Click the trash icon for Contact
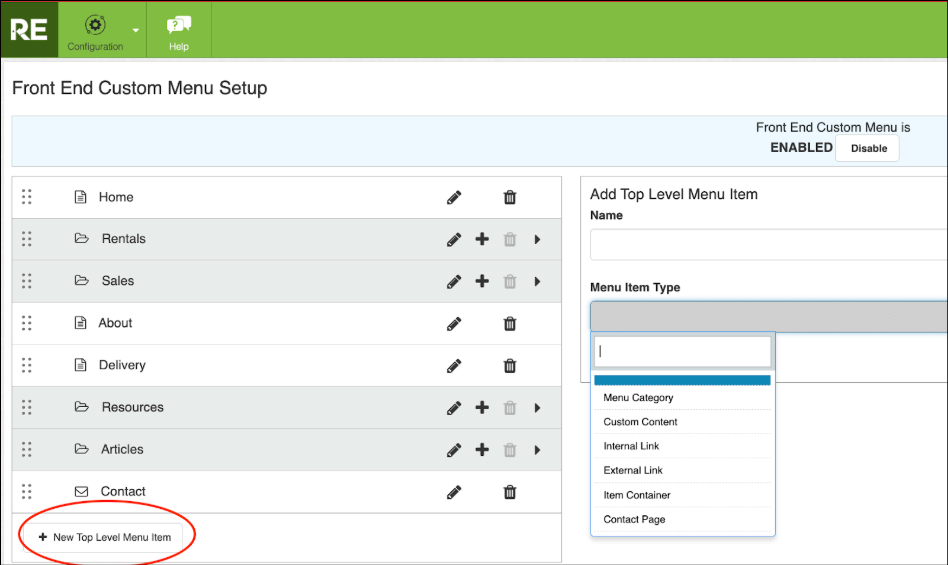Viewport: 948px width, 565px height. (x=510, y=492)
